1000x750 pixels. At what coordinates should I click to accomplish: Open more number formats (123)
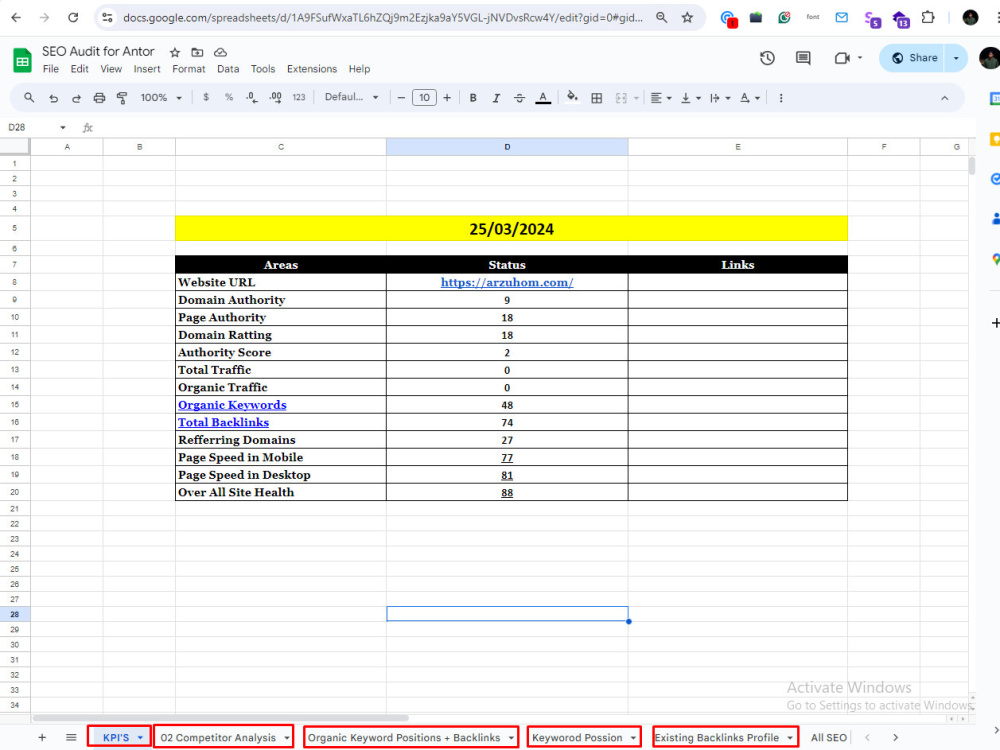coord(298,98)
